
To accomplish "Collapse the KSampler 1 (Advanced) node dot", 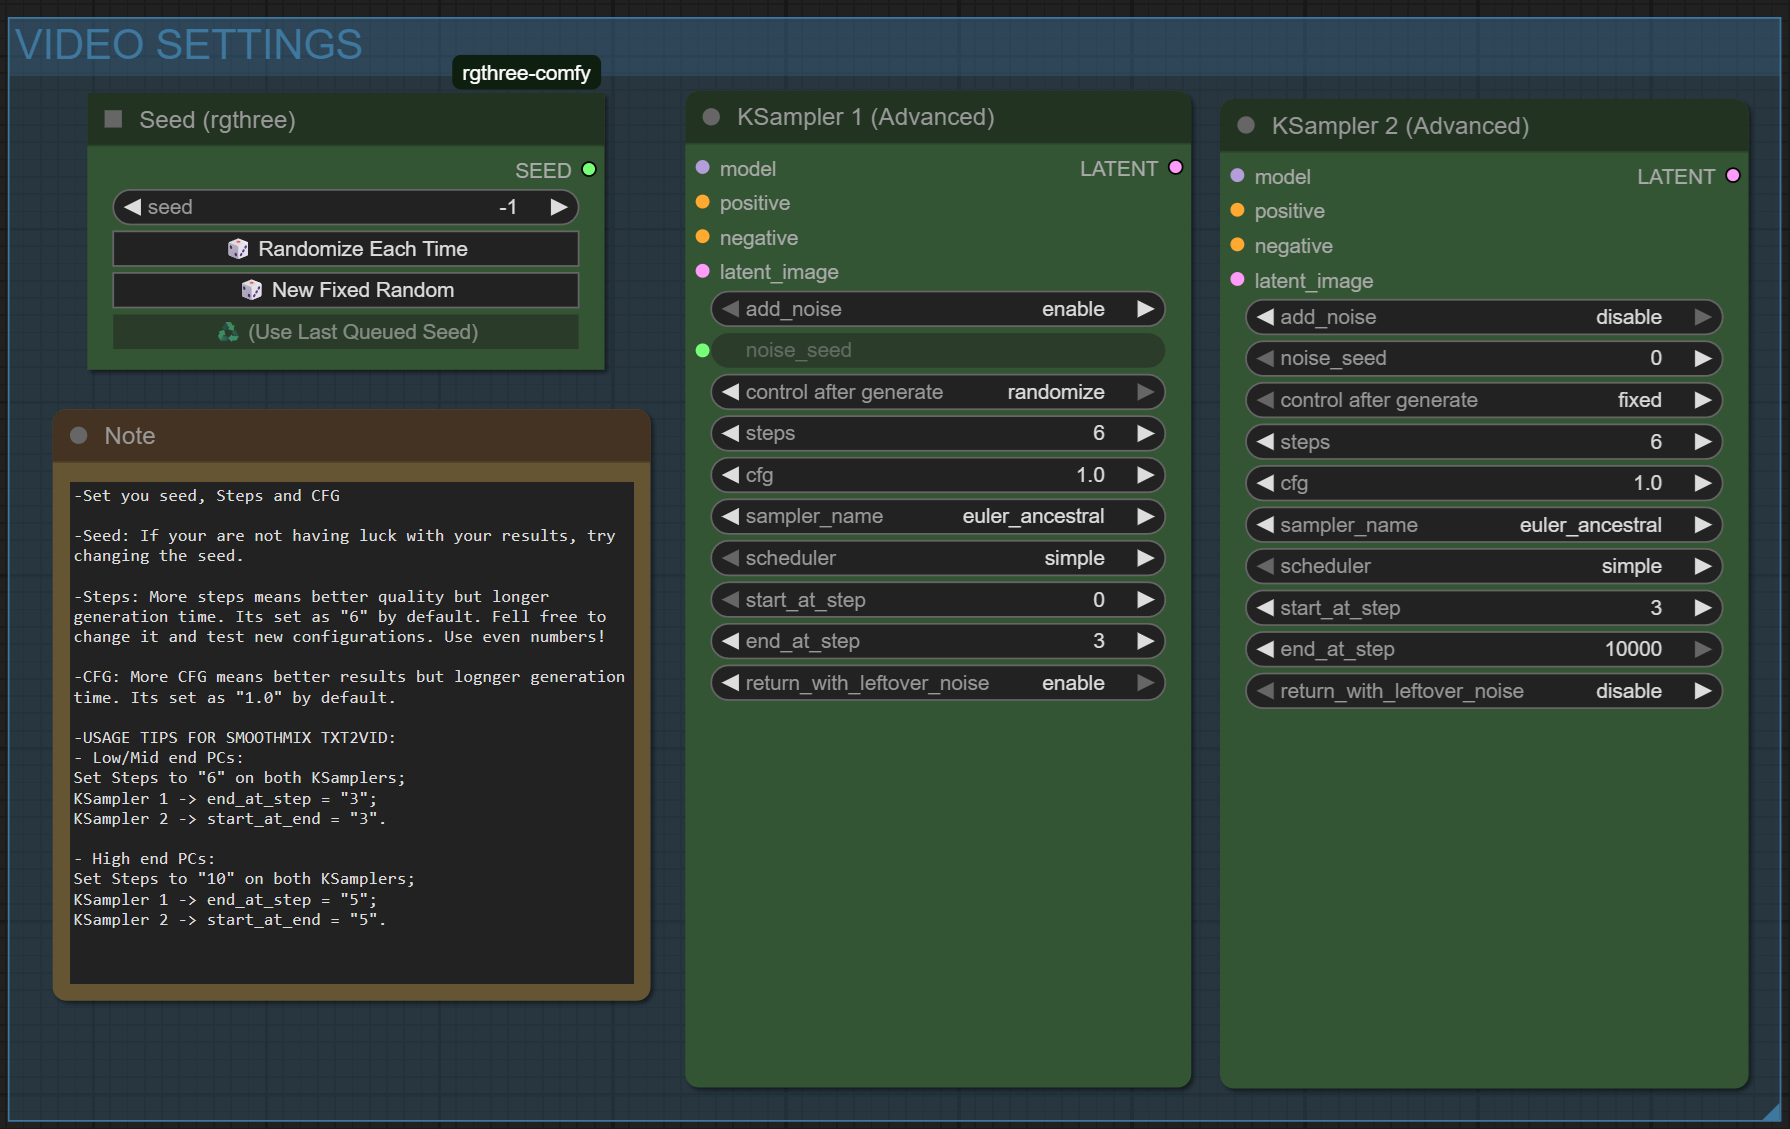I will pyautogui.click(x=711, y=117).
